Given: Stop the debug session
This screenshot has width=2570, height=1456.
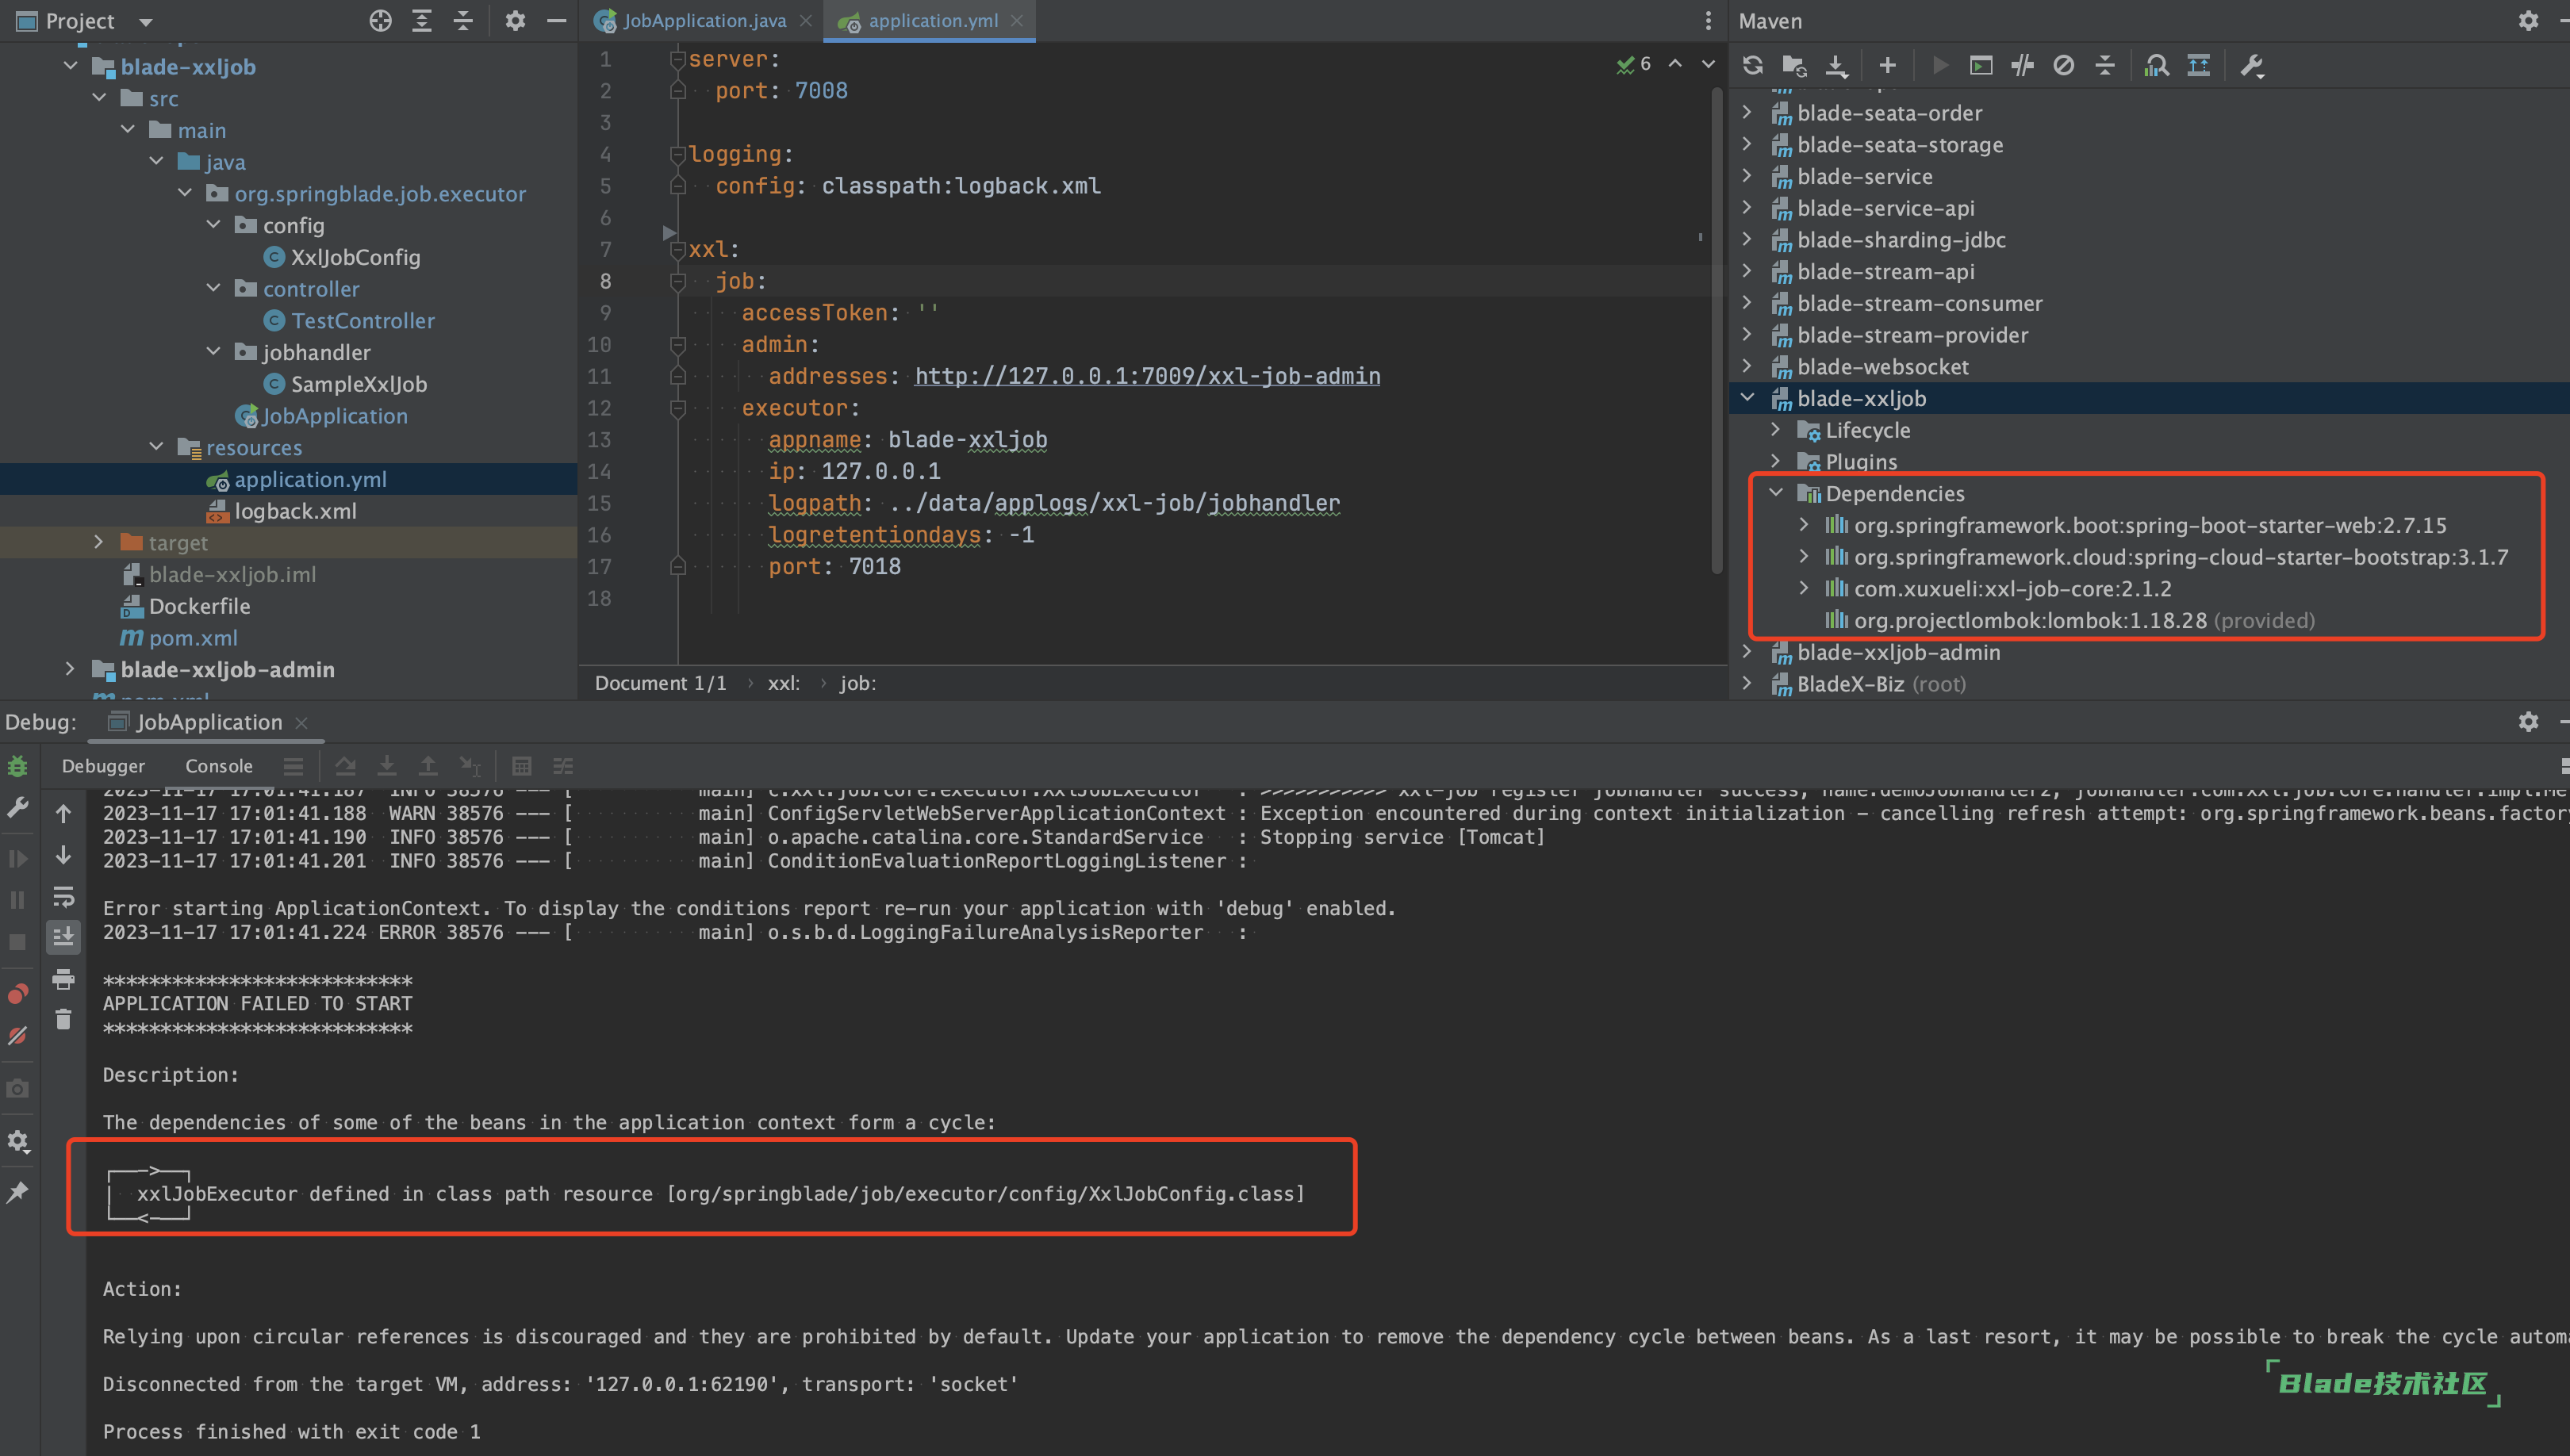Looking at the screenshot, I should click(18, 942).
